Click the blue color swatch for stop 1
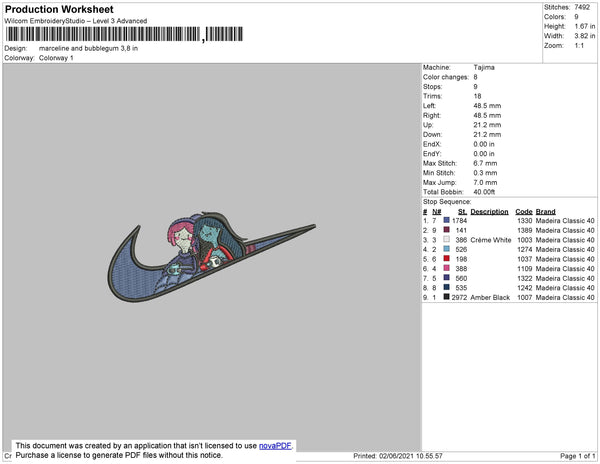Image resolution: width=600 pixels, height=464 pixels. coord(446,220)
